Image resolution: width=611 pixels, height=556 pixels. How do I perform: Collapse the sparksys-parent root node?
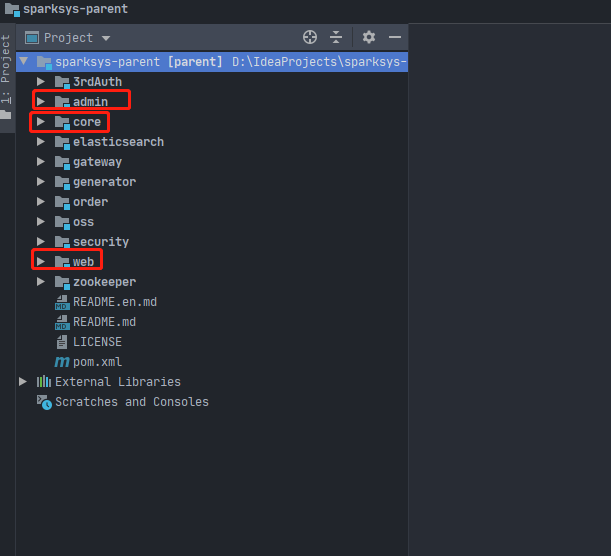(23, 62)
